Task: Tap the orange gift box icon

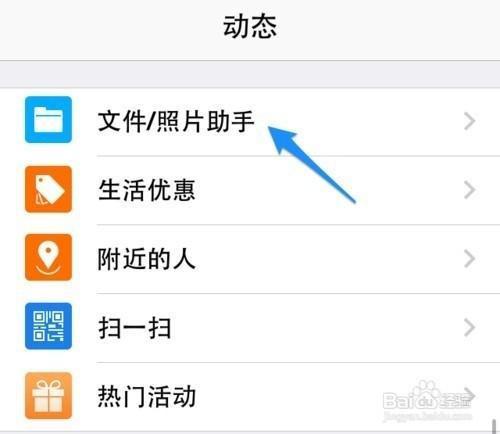Action: [x=48, y=396]
